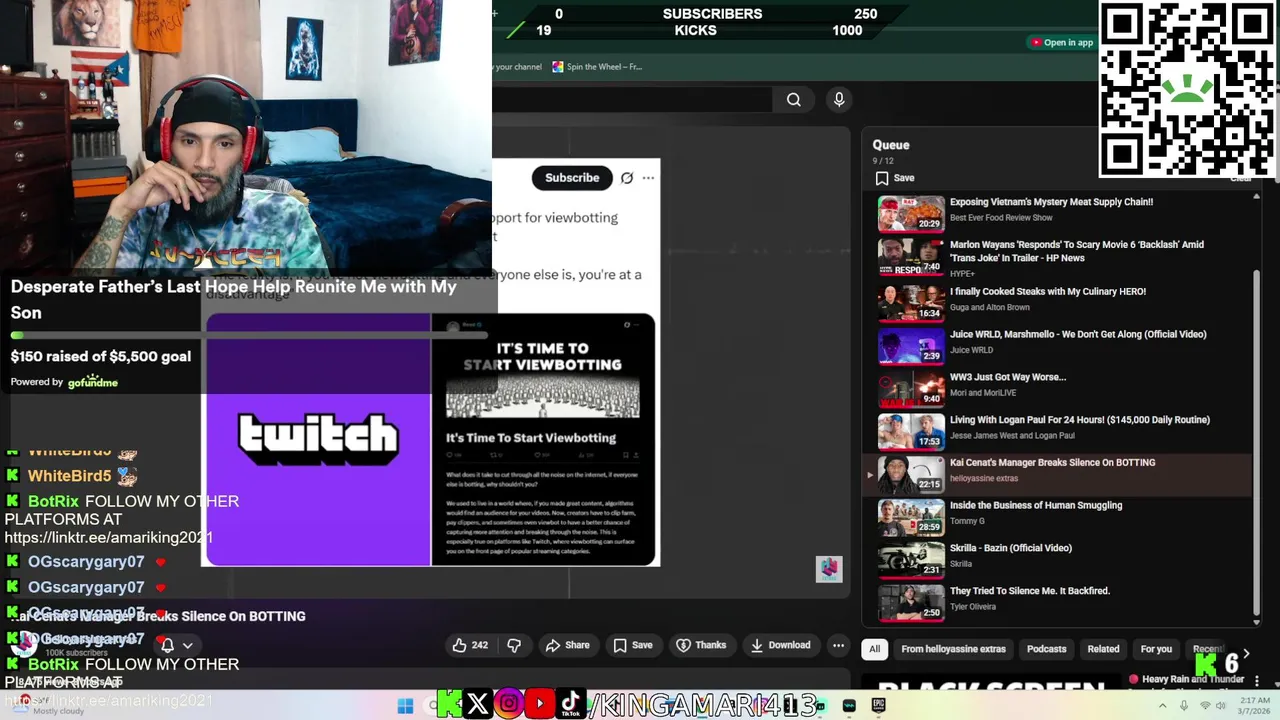The image size is (1280, 720).
Task: Click the Grok icon beside Subscribe
Action: pos(627,178)
